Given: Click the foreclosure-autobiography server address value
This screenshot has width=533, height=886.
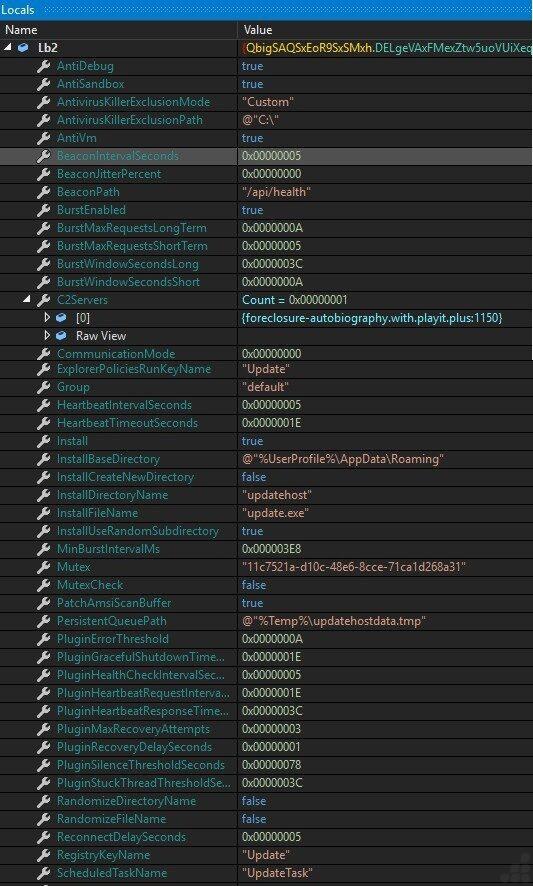Looking at the screenshot, I should (x=372, y=318).
